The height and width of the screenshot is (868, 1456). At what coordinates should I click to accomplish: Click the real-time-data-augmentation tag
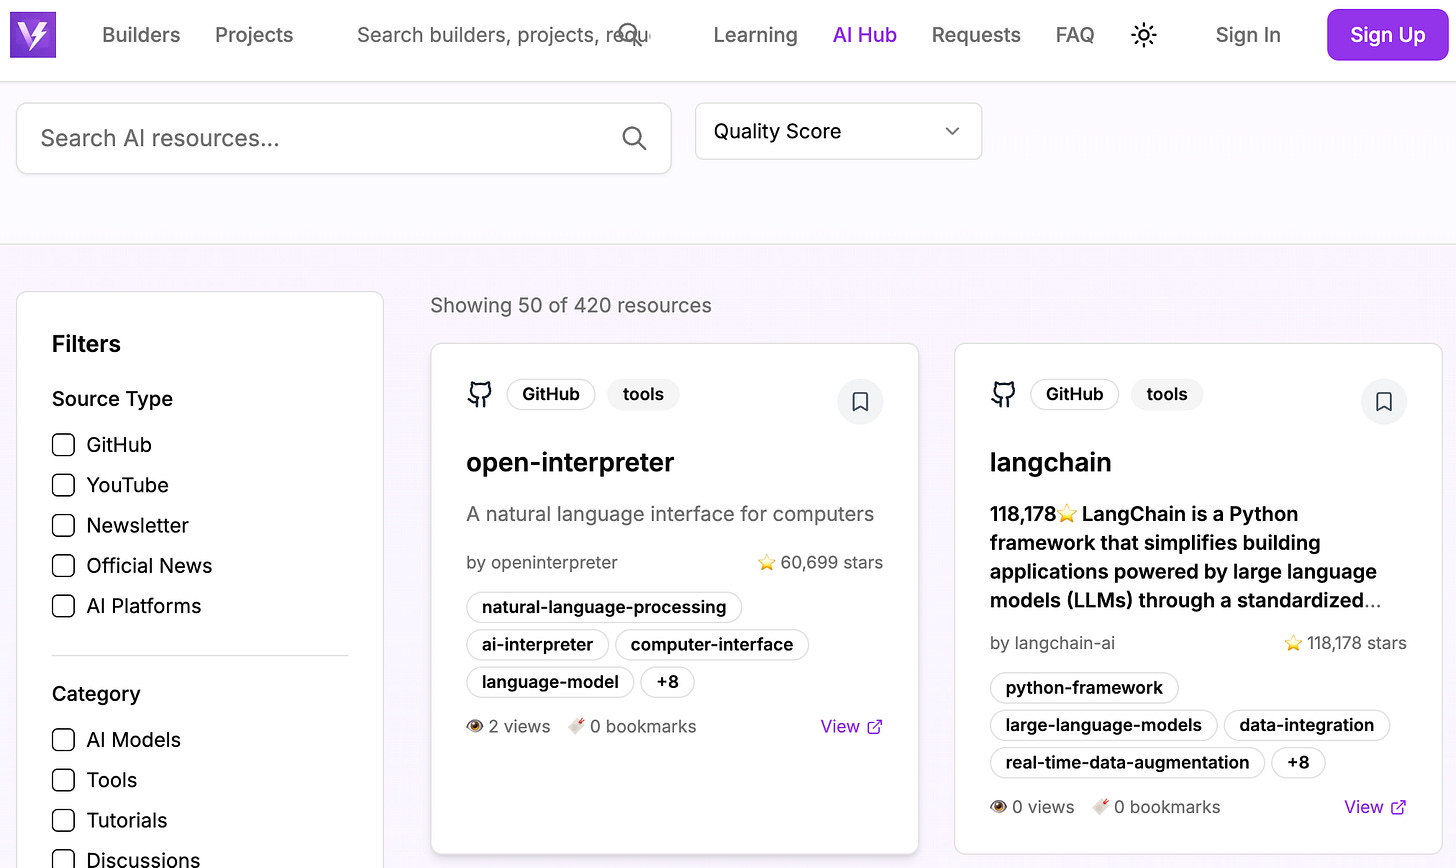coord(1127,762)
